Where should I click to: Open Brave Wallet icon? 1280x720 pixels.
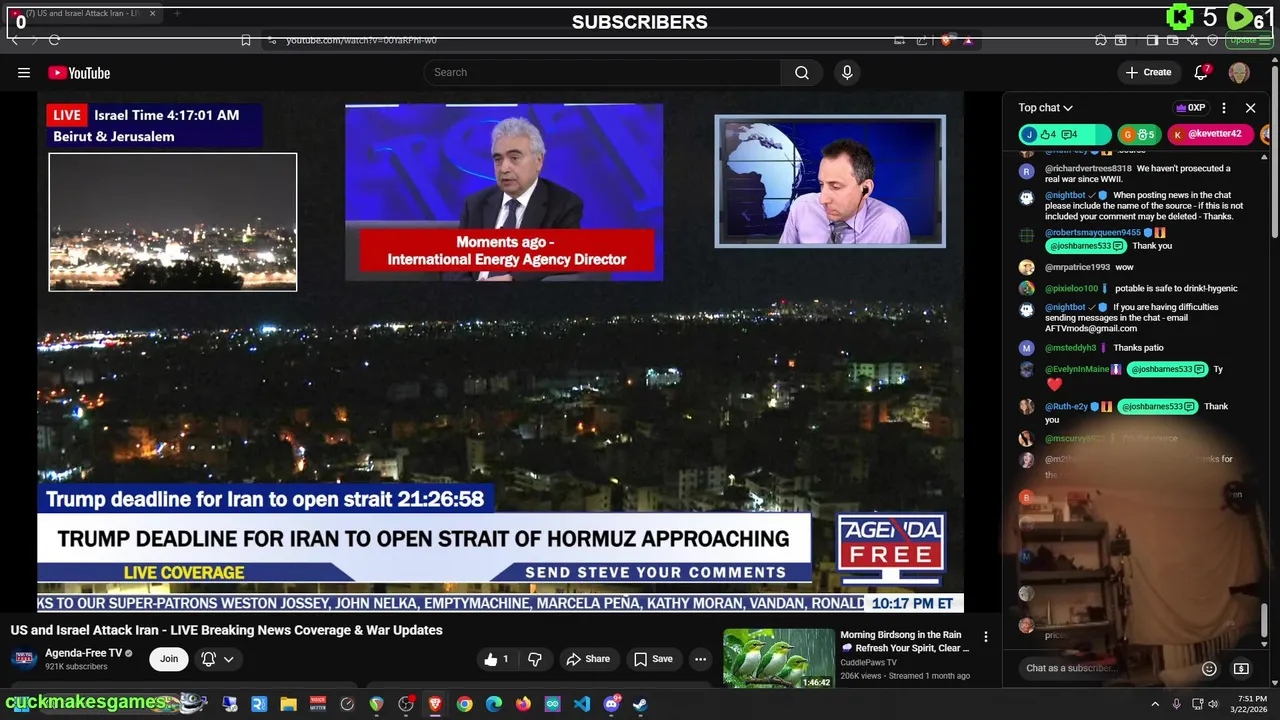click(x=1172, y=40)
